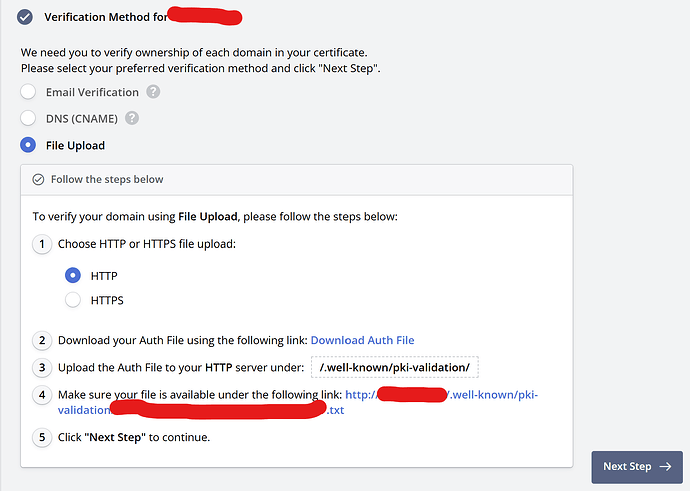Select File Upload radio option
Screen dimensions: 690x491
coord(28,145)
